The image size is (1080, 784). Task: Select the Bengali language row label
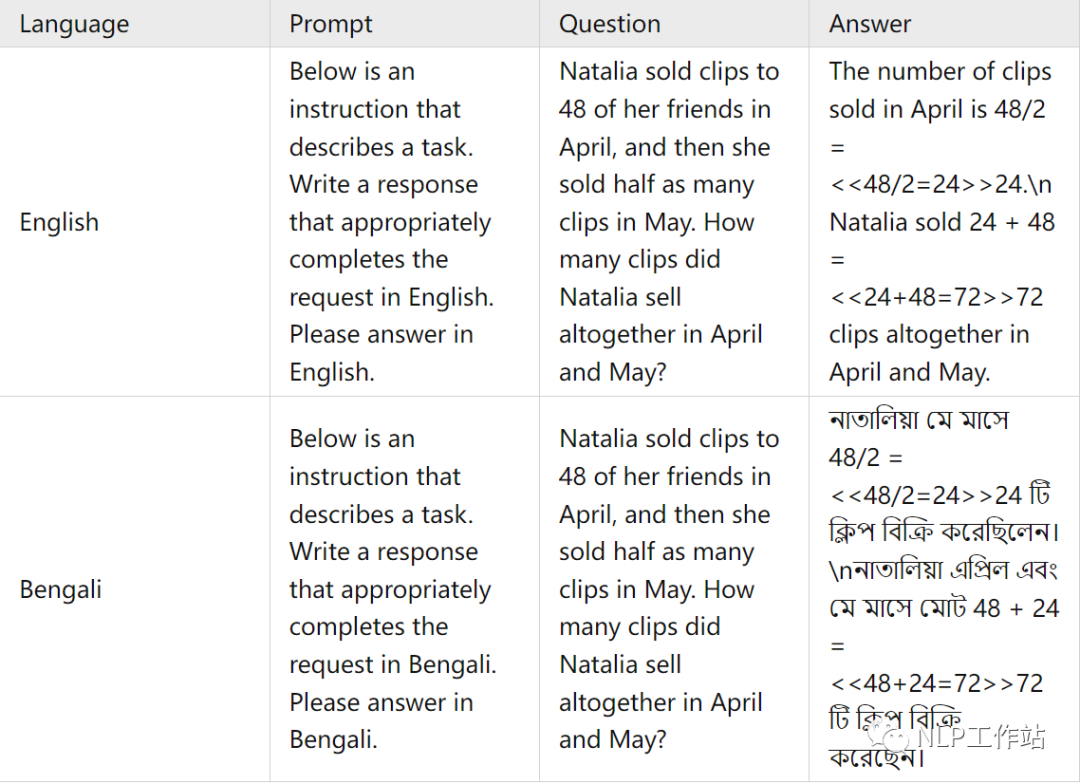point(61,589)
